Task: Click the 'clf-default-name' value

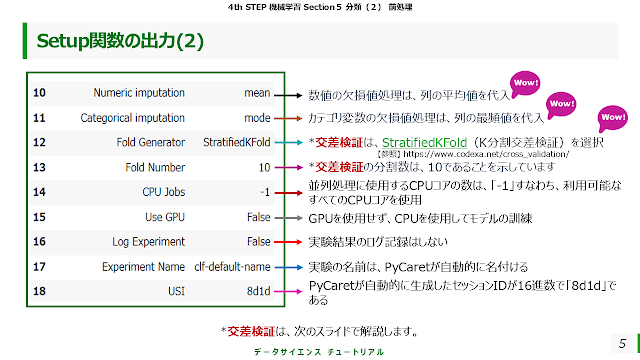Action: coord(232,267)
